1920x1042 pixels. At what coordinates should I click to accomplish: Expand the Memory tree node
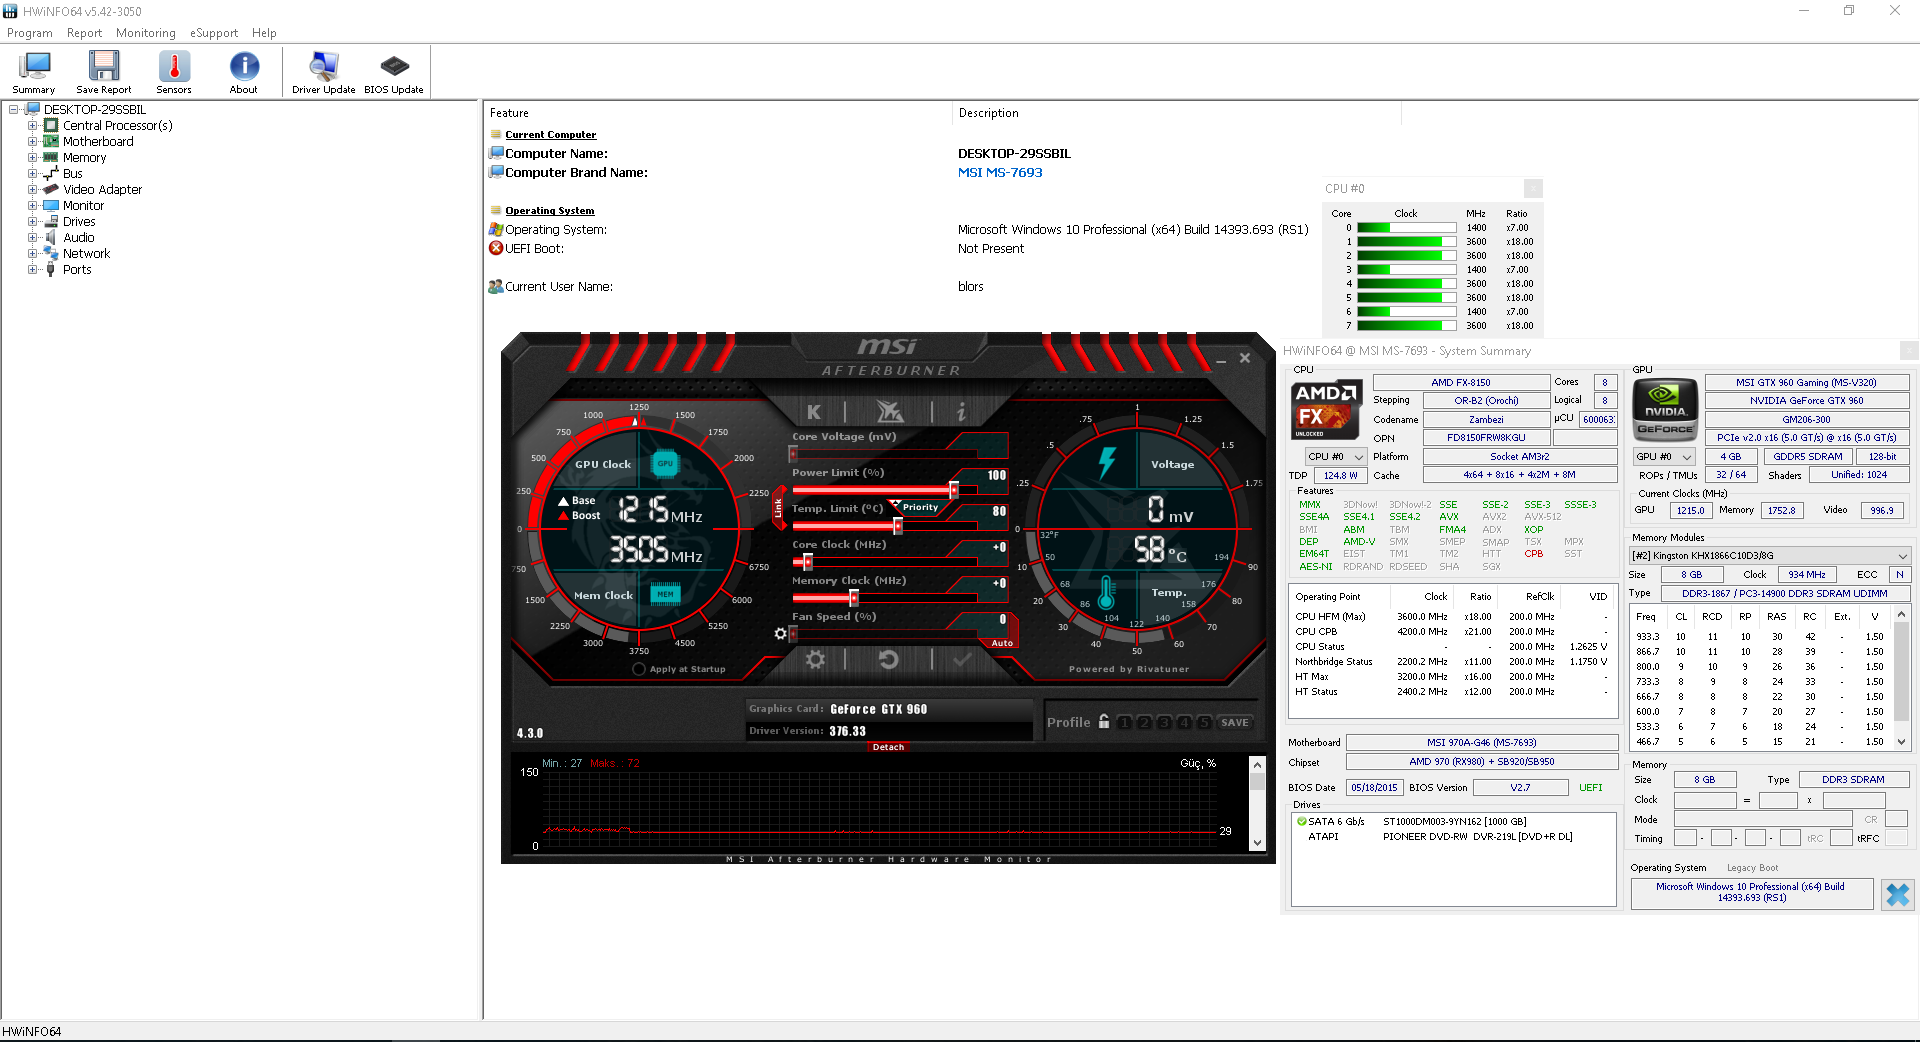[33, 158]
